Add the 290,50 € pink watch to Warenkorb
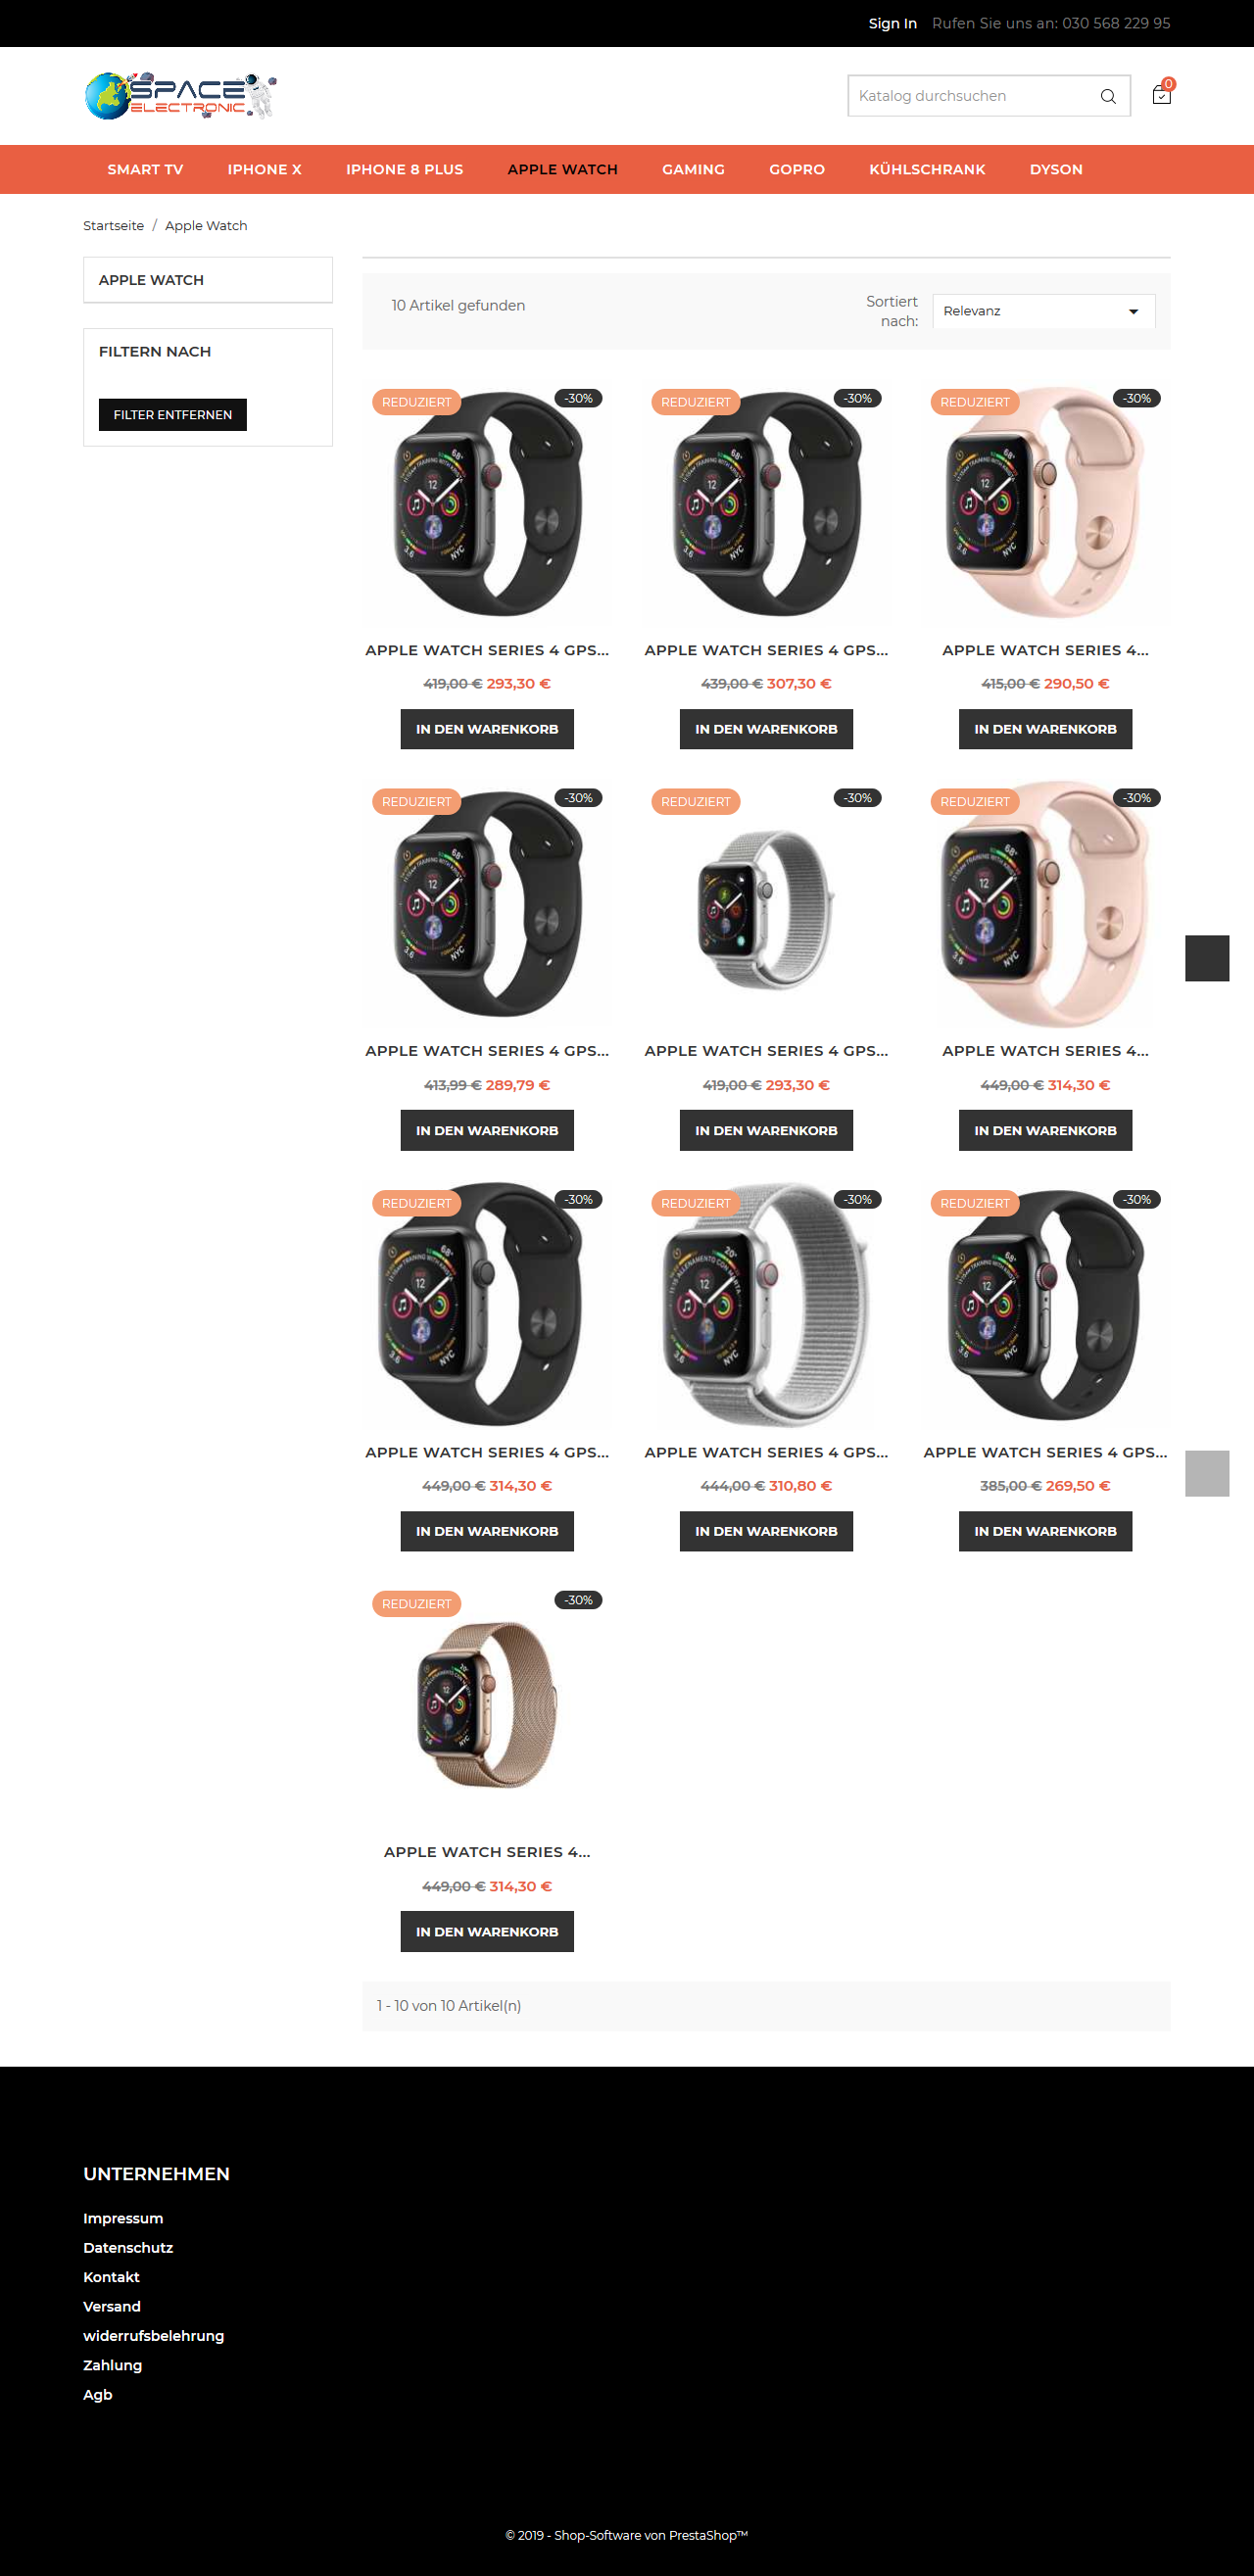This screenshot has height=2576, width=1254. (x=1045, y=729)
